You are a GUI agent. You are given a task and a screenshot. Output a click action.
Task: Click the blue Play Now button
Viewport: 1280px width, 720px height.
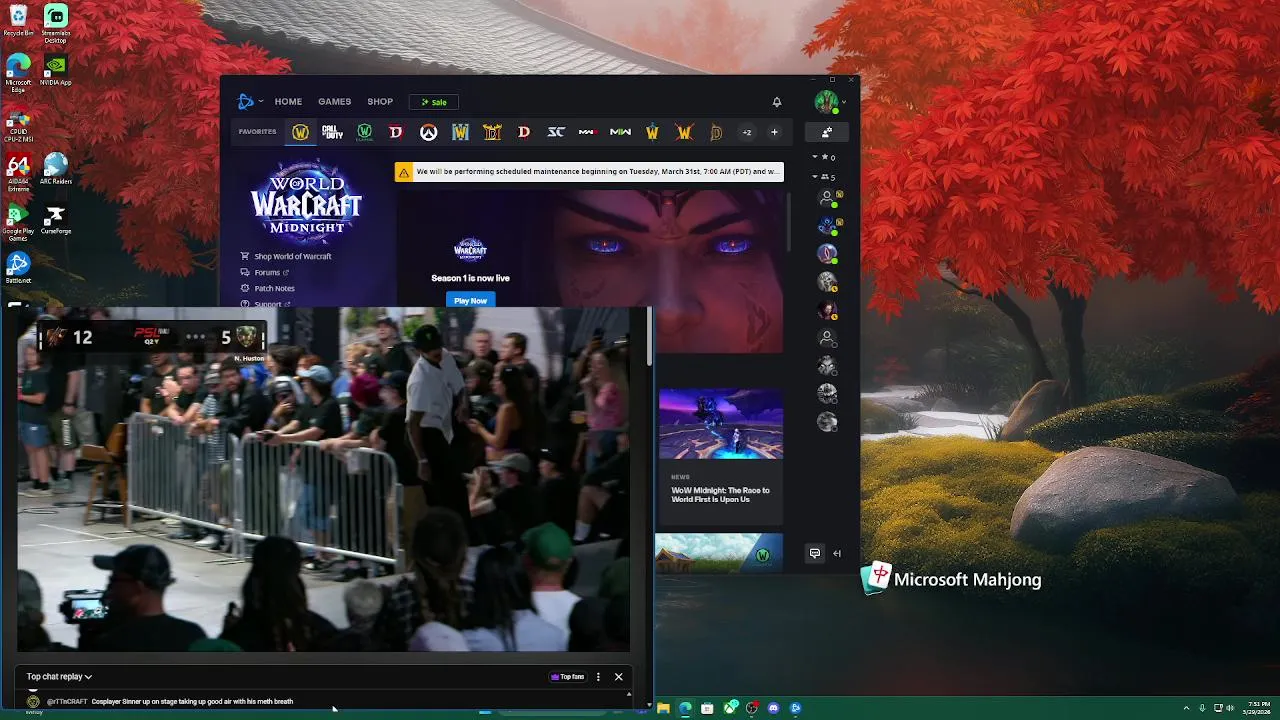470,300
